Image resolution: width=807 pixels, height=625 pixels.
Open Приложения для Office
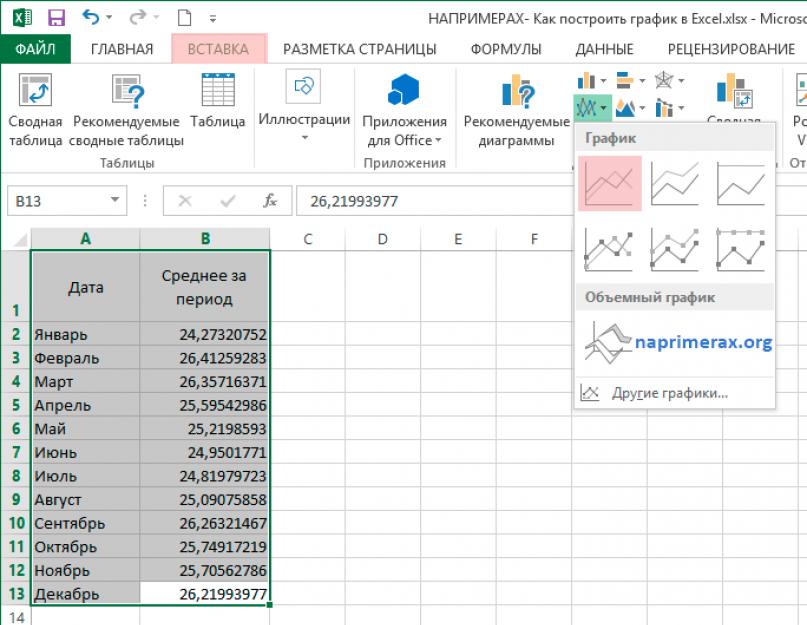[404, 110]
